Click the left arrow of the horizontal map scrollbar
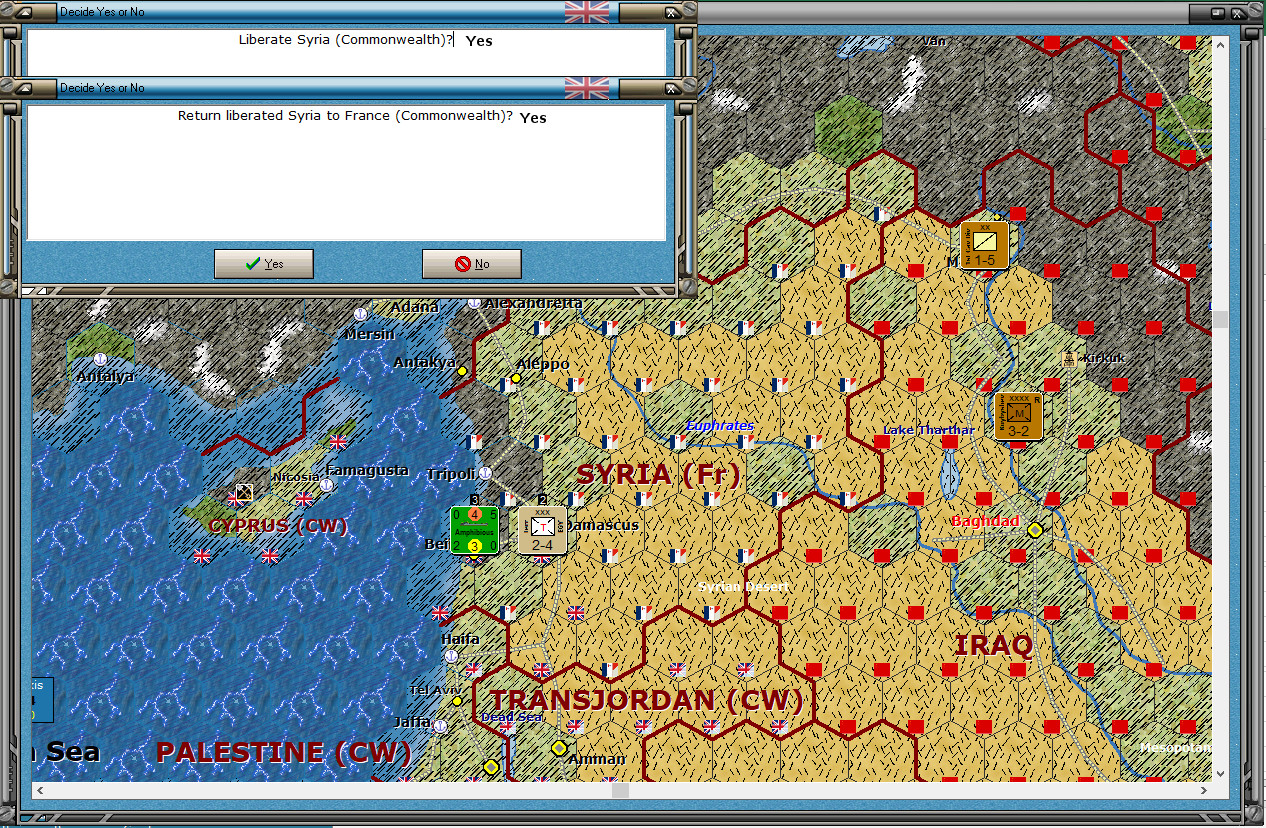 coord(39,790)
